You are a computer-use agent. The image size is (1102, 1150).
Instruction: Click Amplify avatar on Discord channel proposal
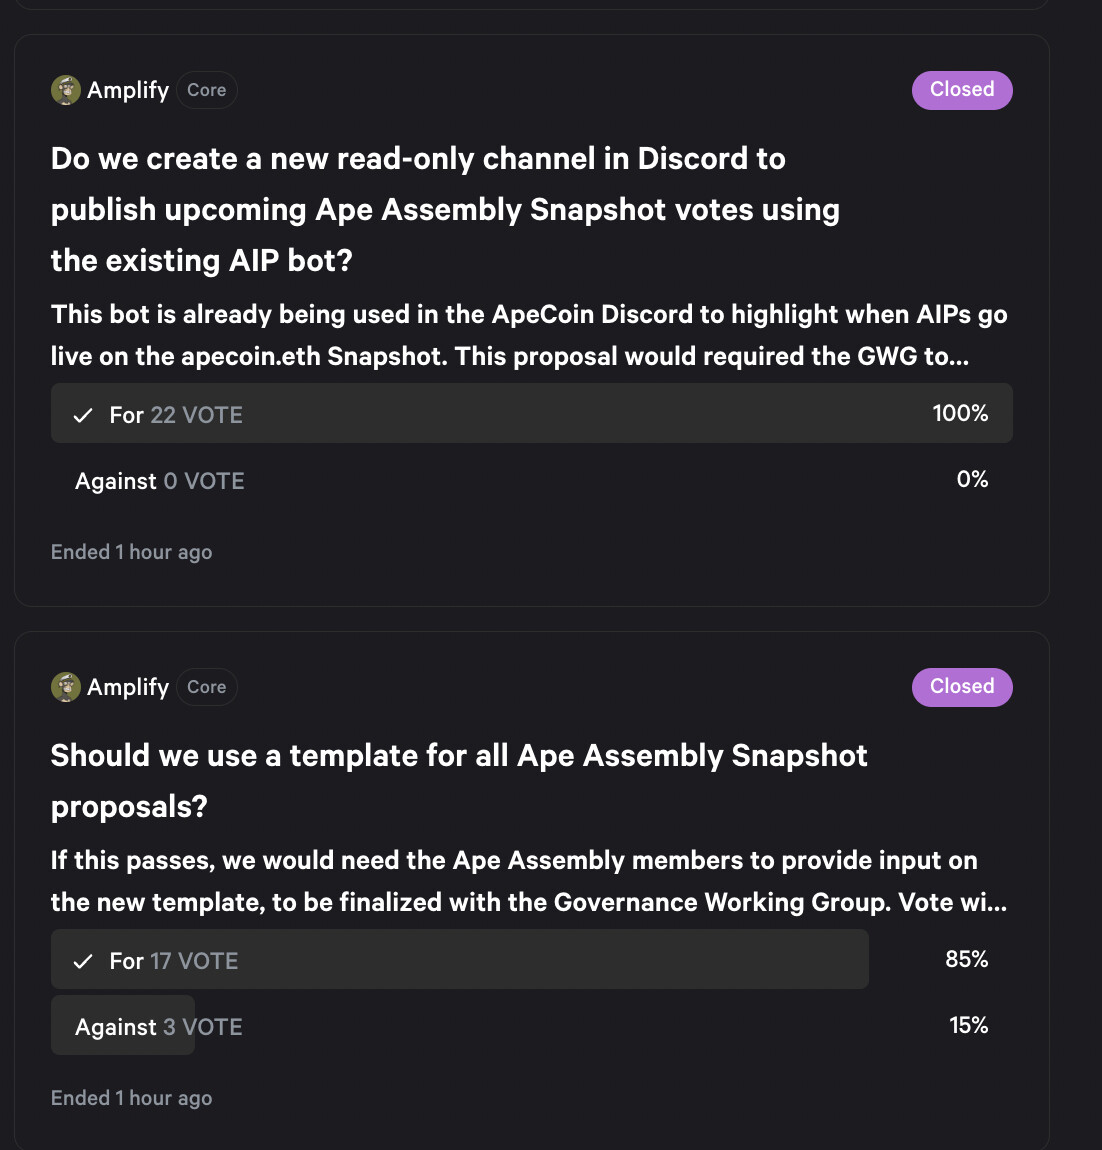66,90
